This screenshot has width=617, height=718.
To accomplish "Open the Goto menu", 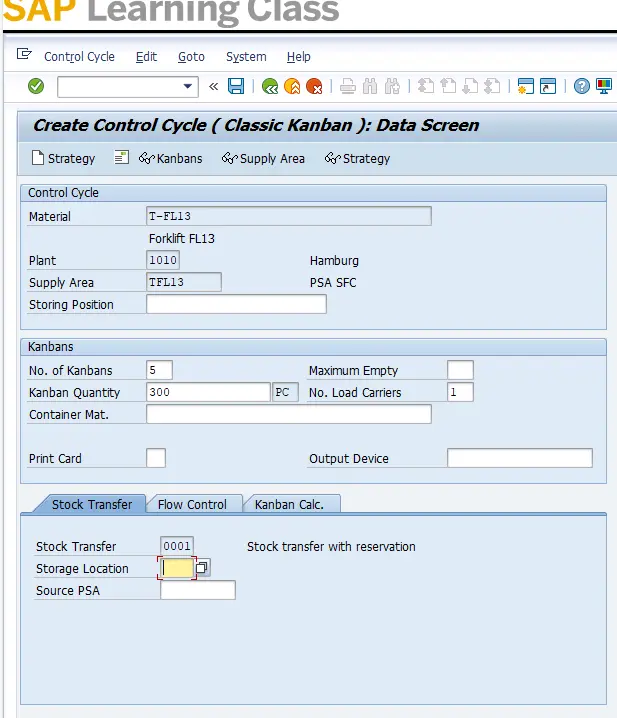I will click(191, 57).
